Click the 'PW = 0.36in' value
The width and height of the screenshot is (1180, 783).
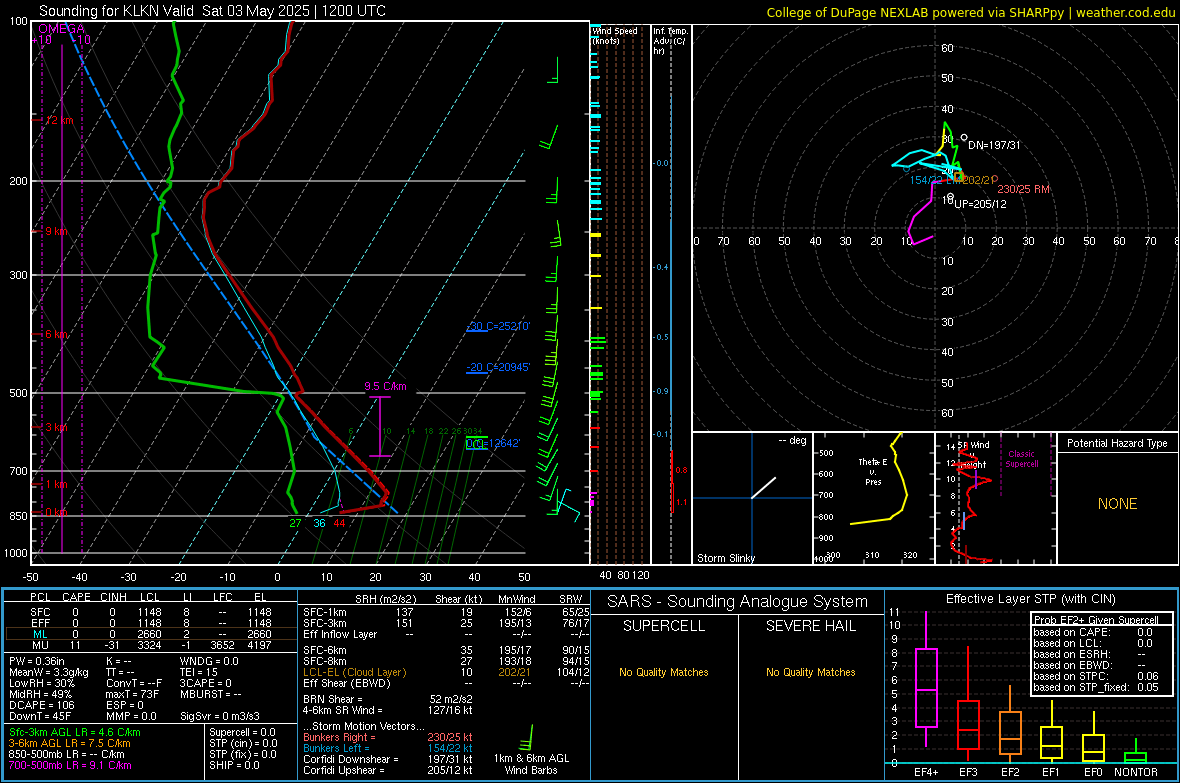37,661
